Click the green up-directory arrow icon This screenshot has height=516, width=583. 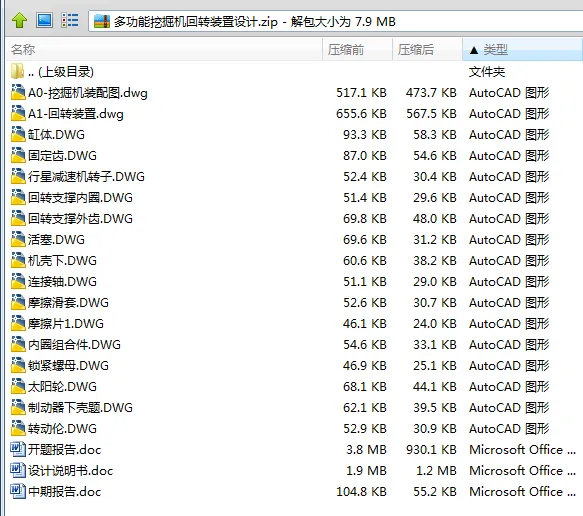(19, 20)
